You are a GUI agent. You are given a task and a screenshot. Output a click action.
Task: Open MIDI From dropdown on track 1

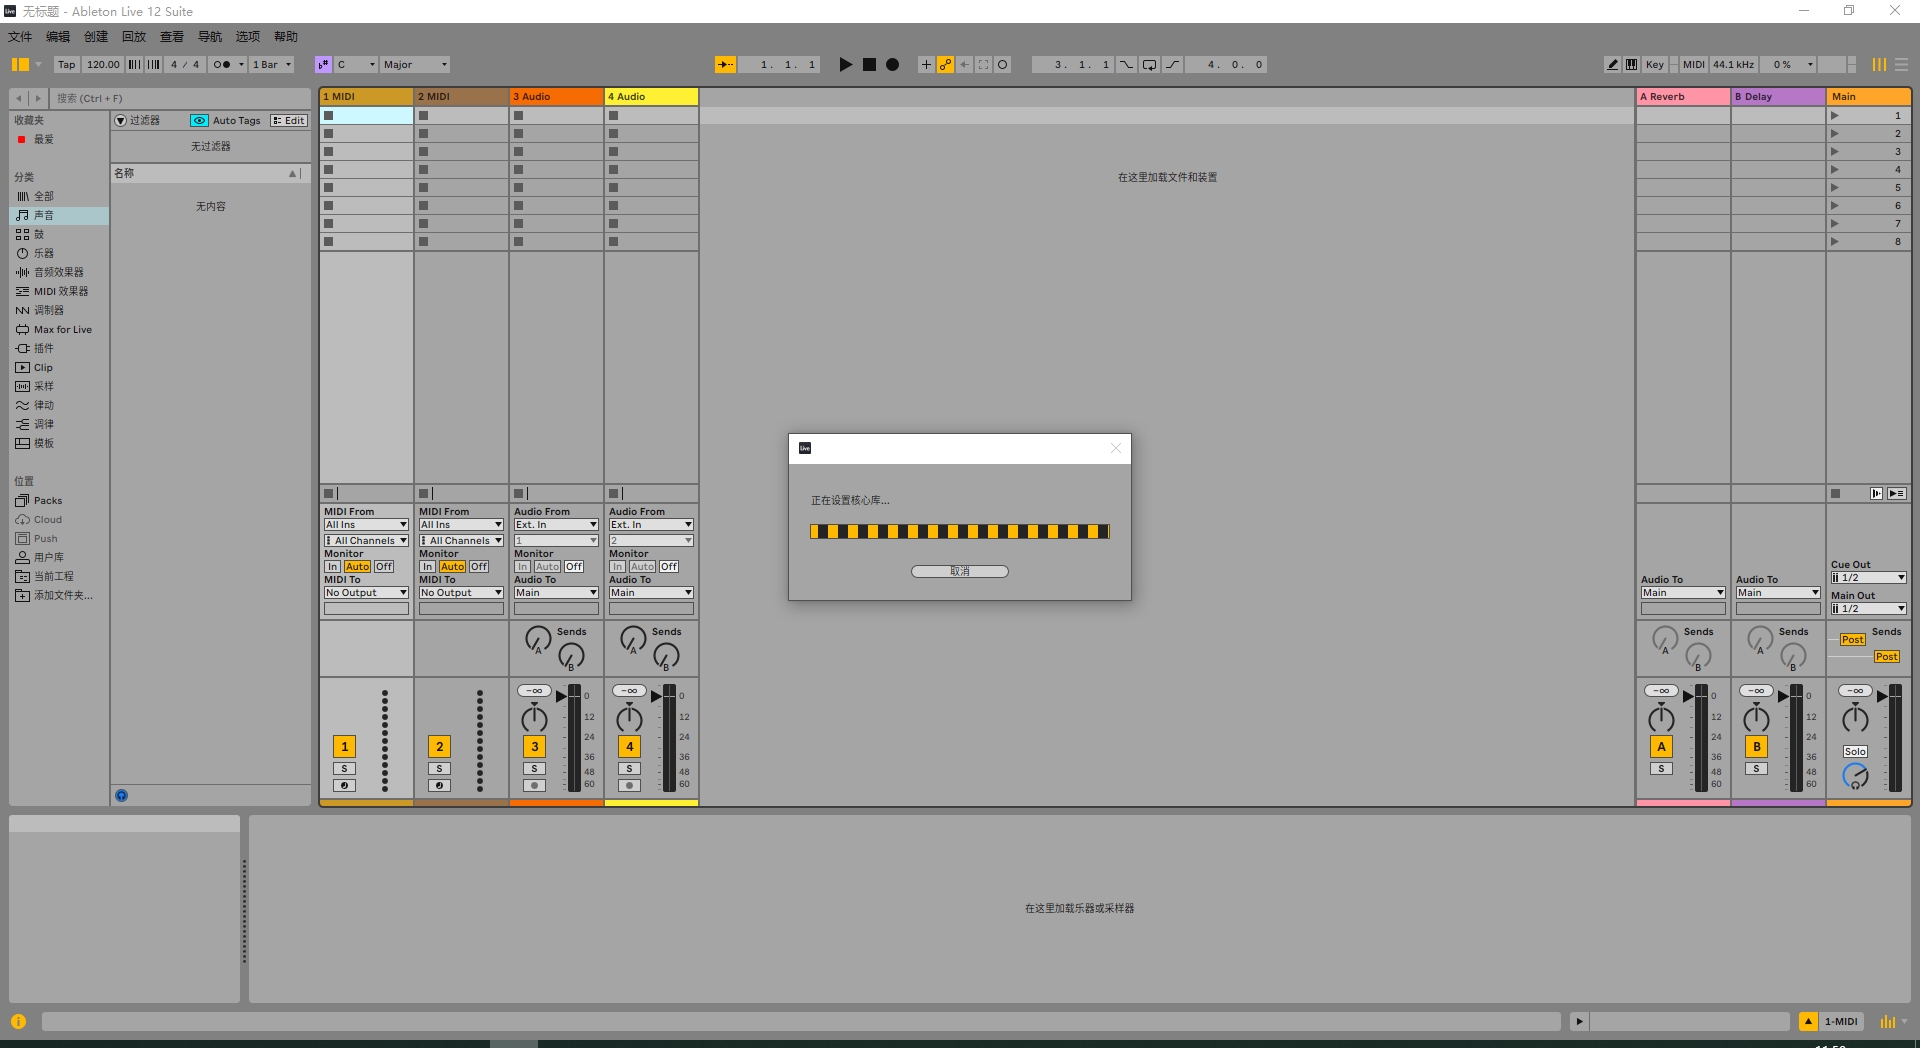365,524
